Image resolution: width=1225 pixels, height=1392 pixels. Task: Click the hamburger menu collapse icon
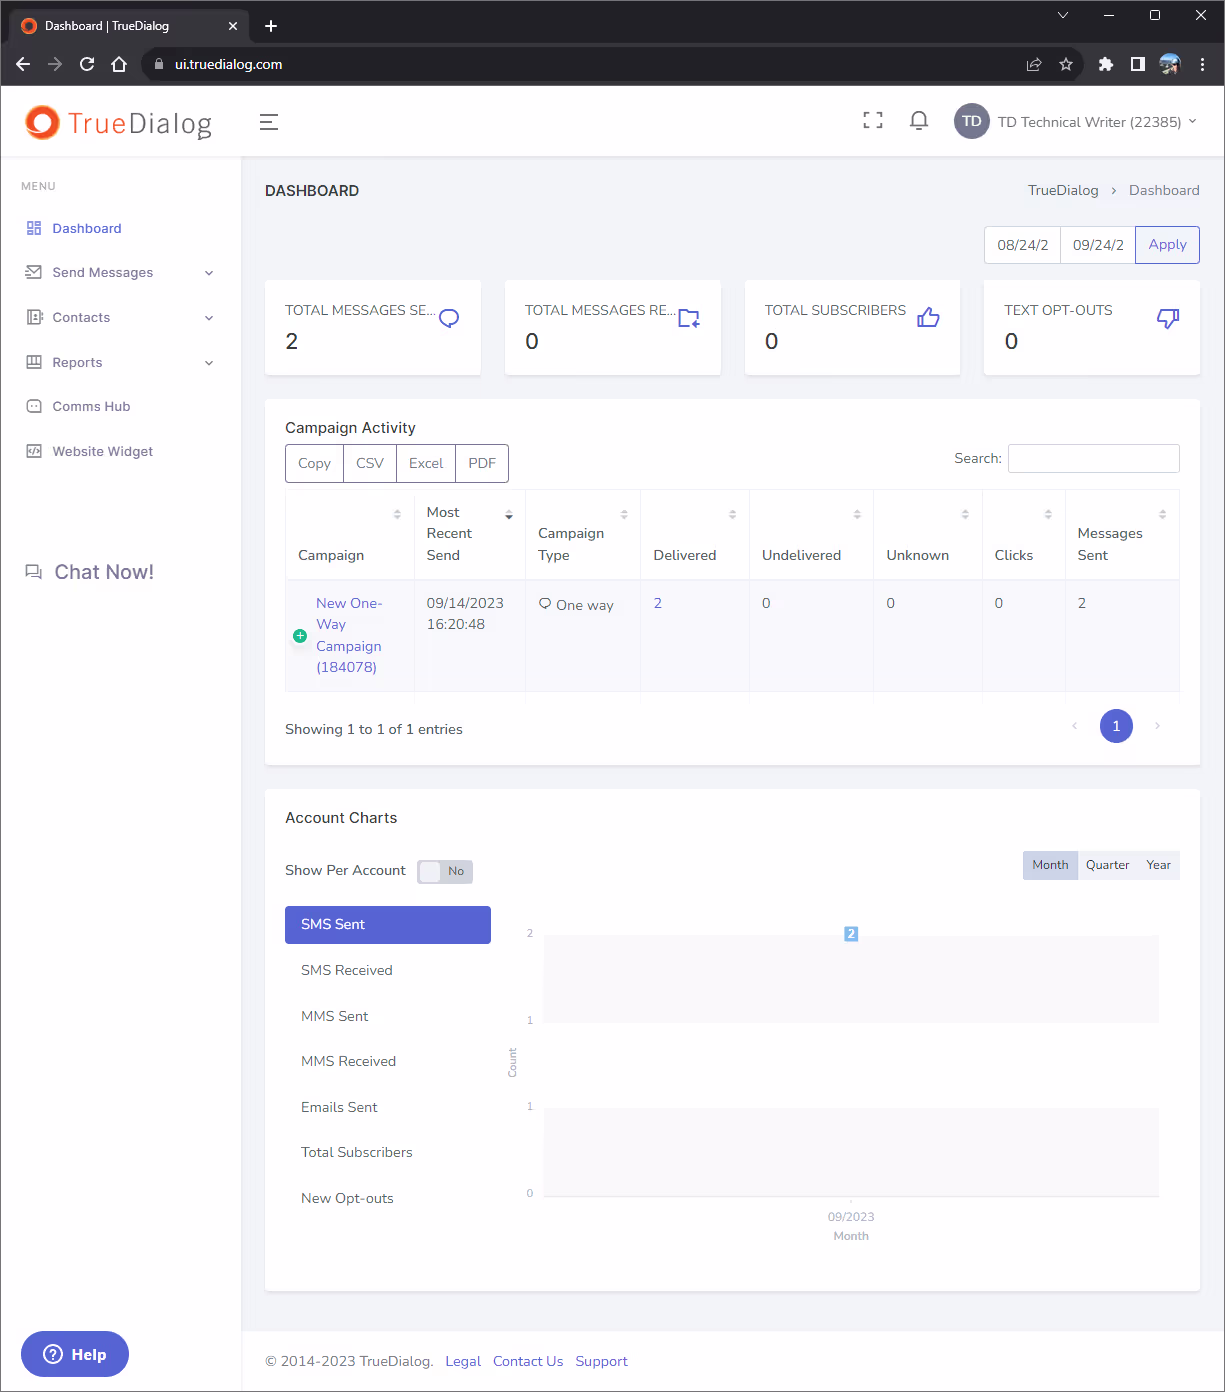tap(268, 122)
